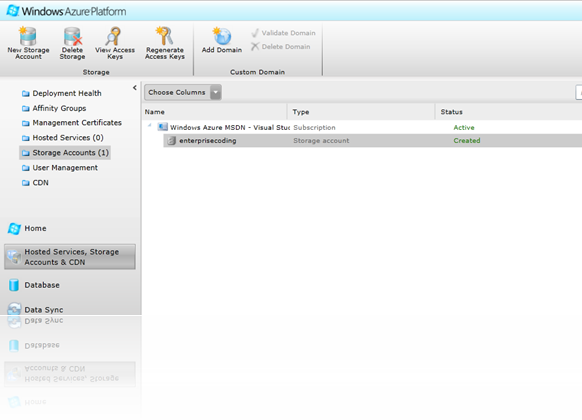Image resolution: width=582 pixels, height=420 pixels.
Task: Switch to the Data Sync section
Action: tap(36, 309)
